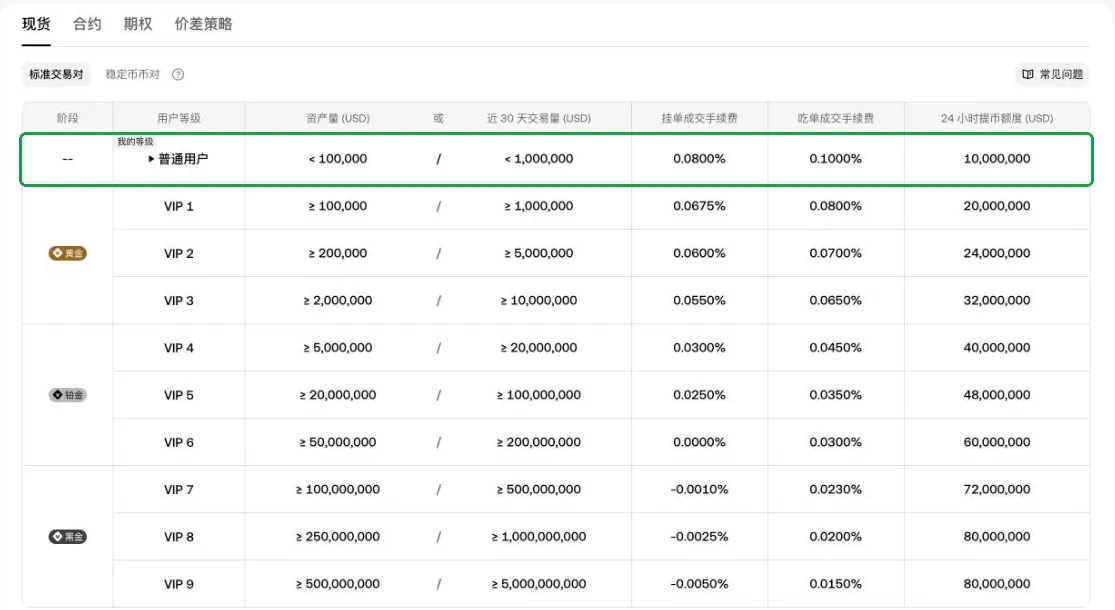The height and width of the screenshot is (610, 1115).
Task: Click the 吃单成交手续费 column header
Action: 836,118
